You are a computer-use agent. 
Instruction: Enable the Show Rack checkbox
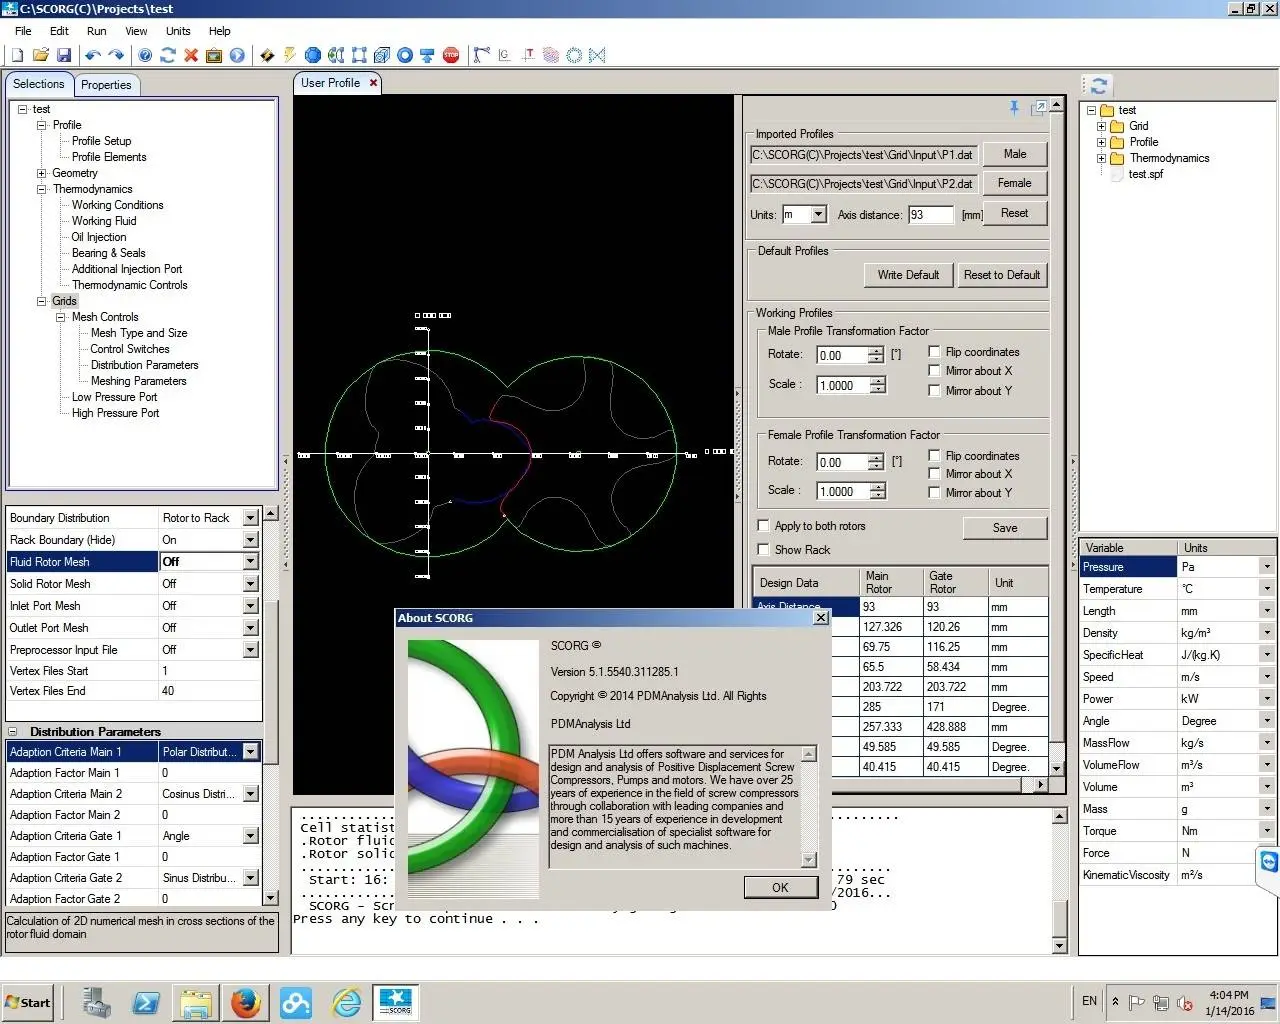763,550
